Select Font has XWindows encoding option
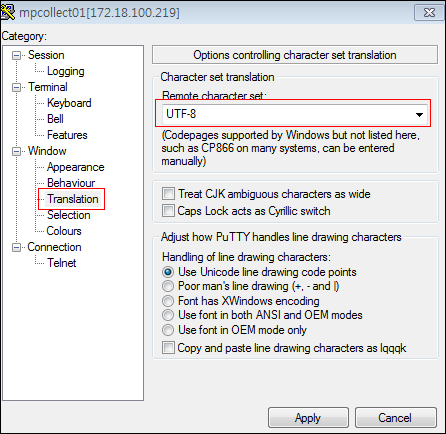 click(x=168, y=301)
